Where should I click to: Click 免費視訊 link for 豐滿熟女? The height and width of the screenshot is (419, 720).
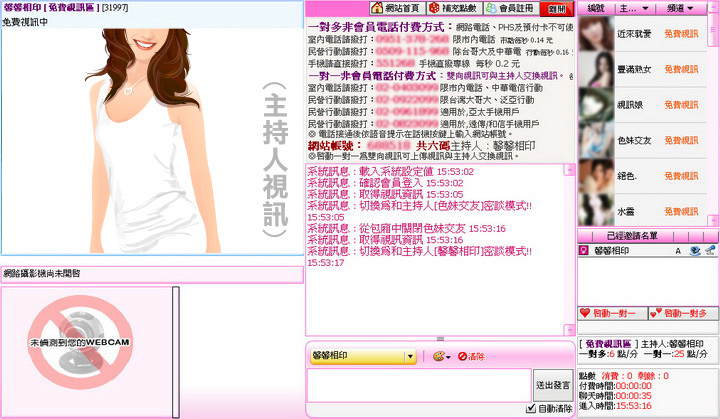(681, 69)
